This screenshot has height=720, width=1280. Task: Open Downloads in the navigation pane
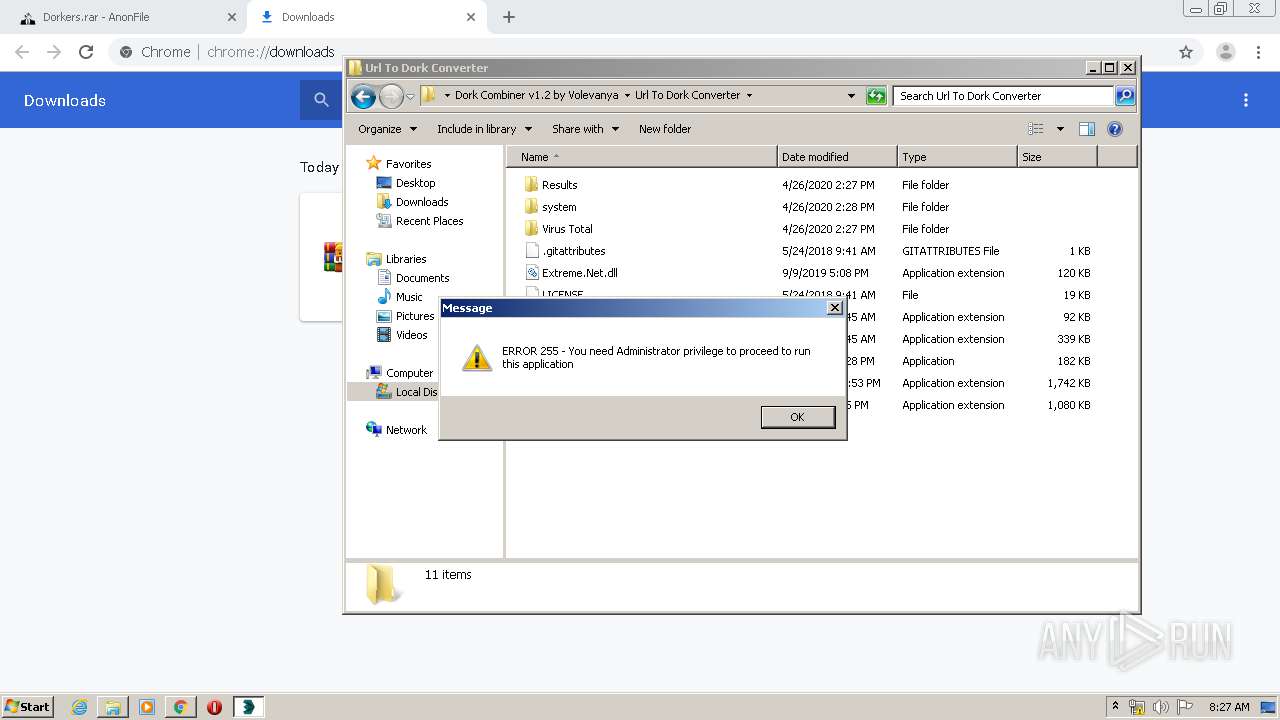412,202
